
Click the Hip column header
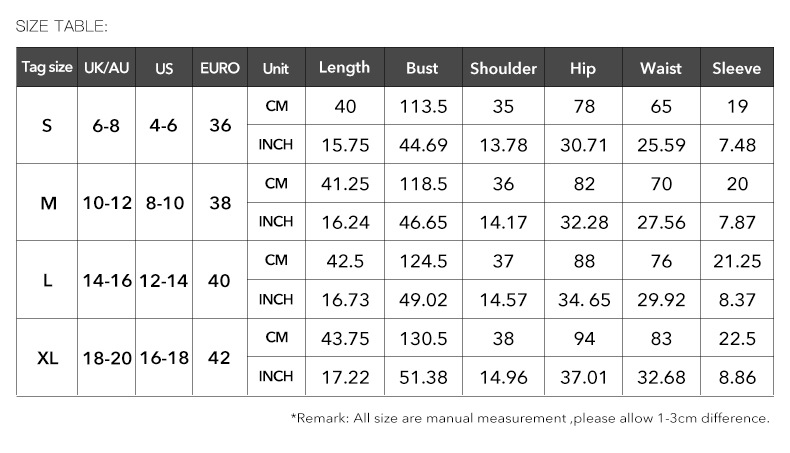pos(582,69)
